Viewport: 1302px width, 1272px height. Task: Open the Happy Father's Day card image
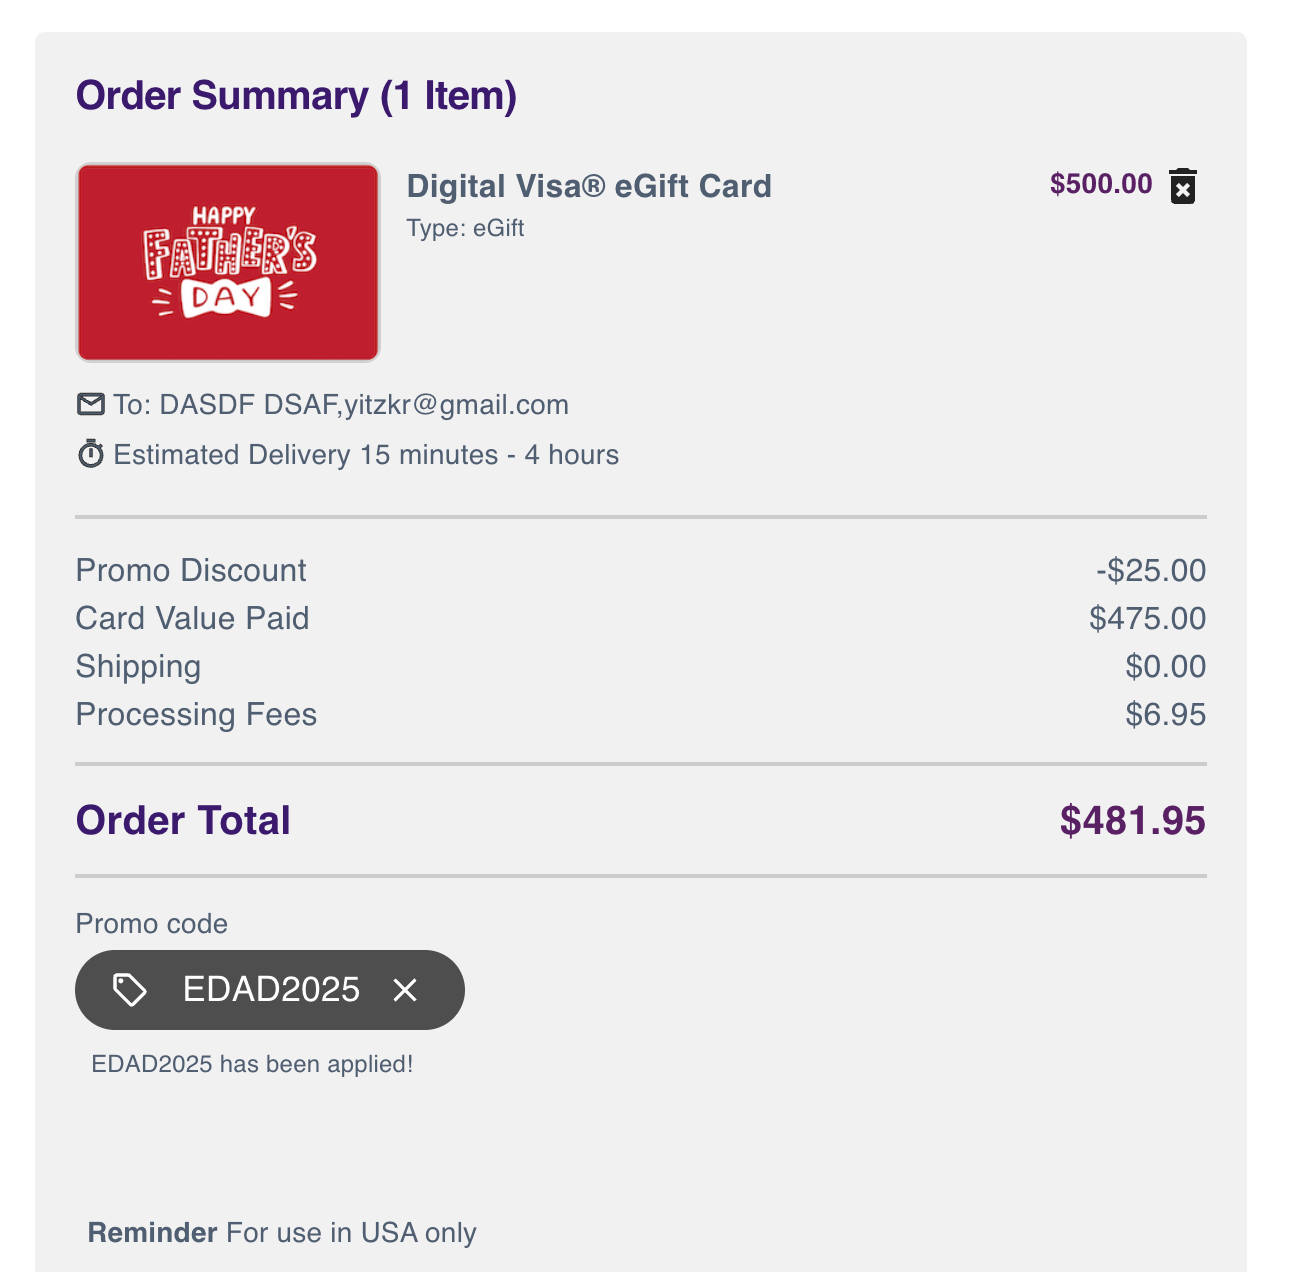point(228,262)
